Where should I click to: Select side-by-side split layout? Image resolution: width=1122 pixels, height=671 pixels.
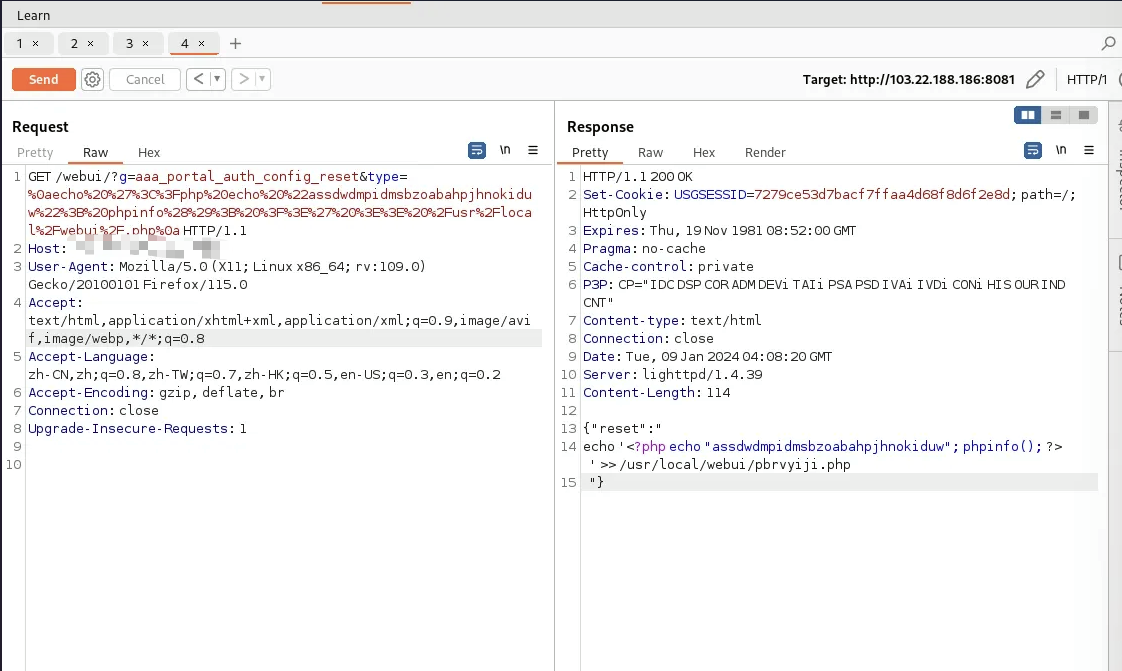pyautogui.click(x=1028, y=115)
